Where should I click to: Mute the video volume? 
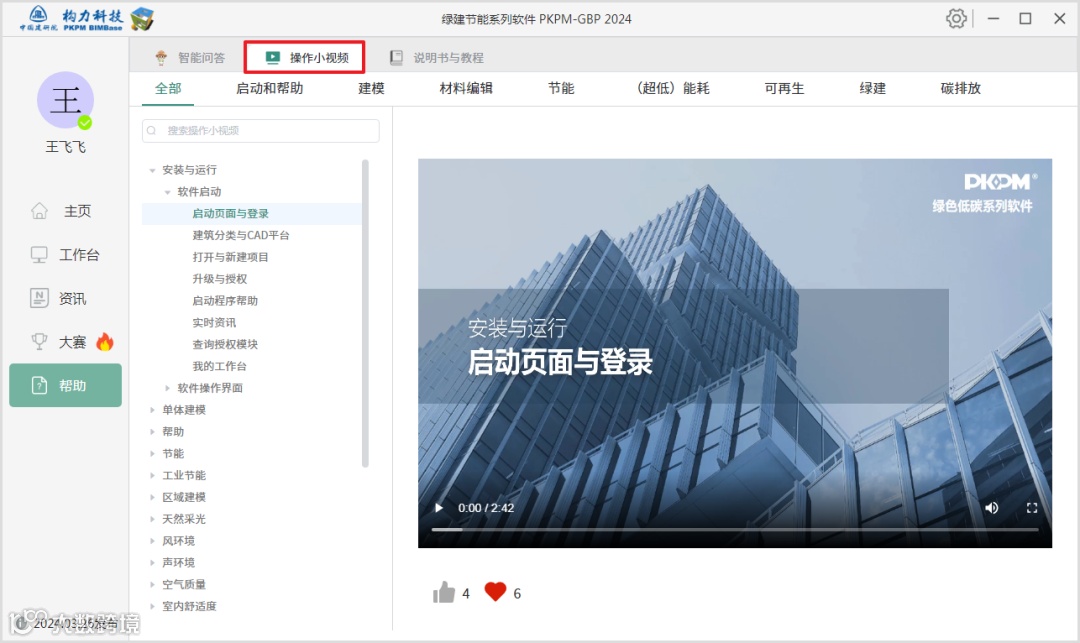click(x=991, y=508)
